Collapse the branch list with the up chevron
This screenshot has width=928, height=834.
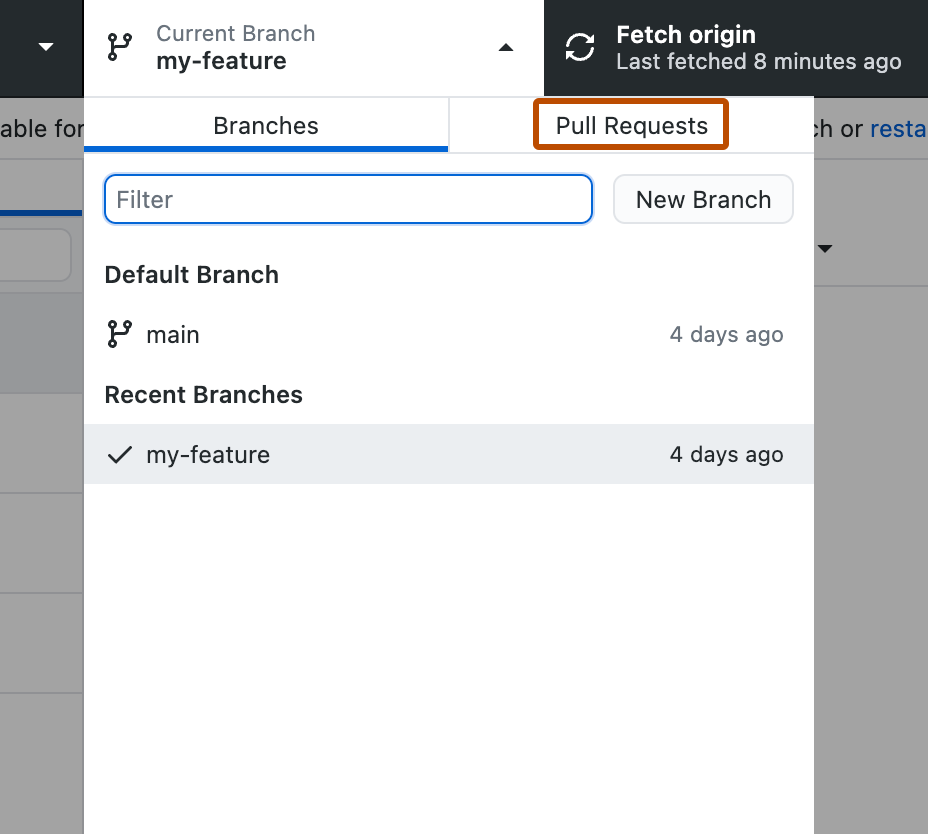tap(506, 46)
